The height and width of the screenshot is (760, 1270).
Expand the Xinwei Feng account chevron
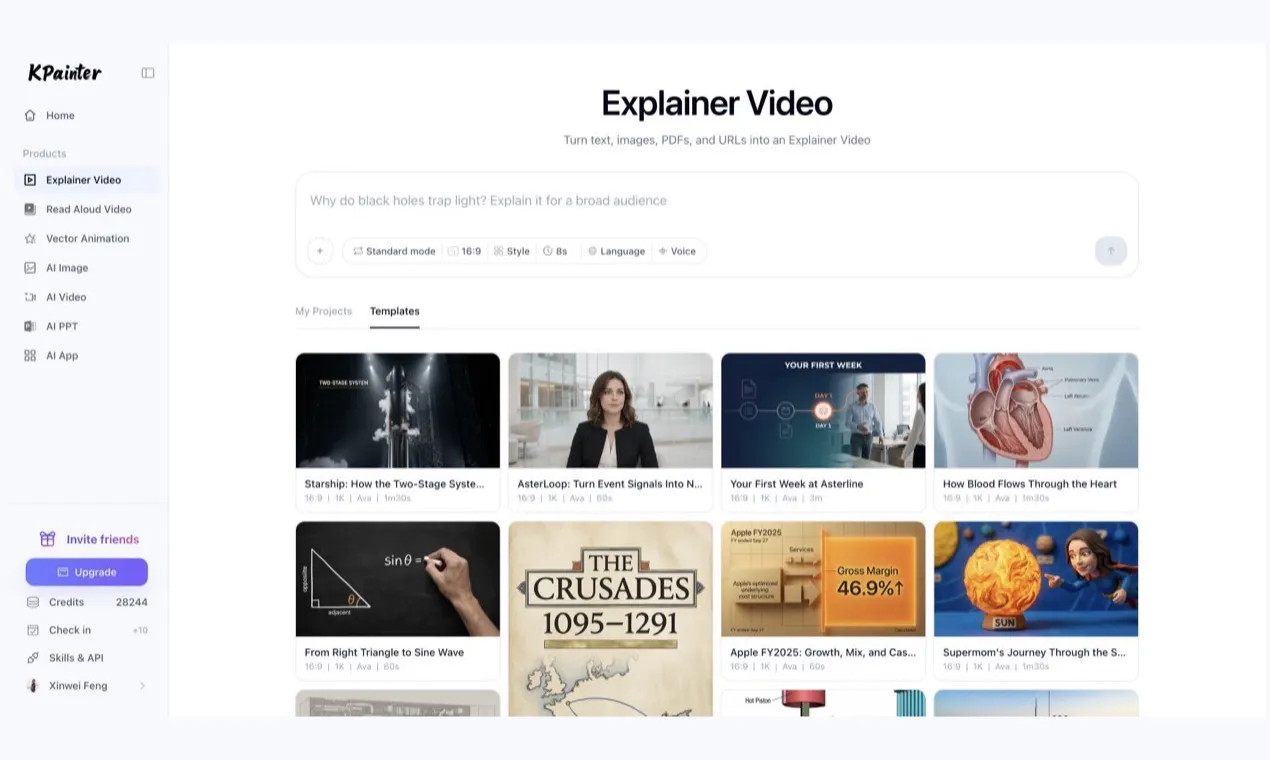click(142, 686)
